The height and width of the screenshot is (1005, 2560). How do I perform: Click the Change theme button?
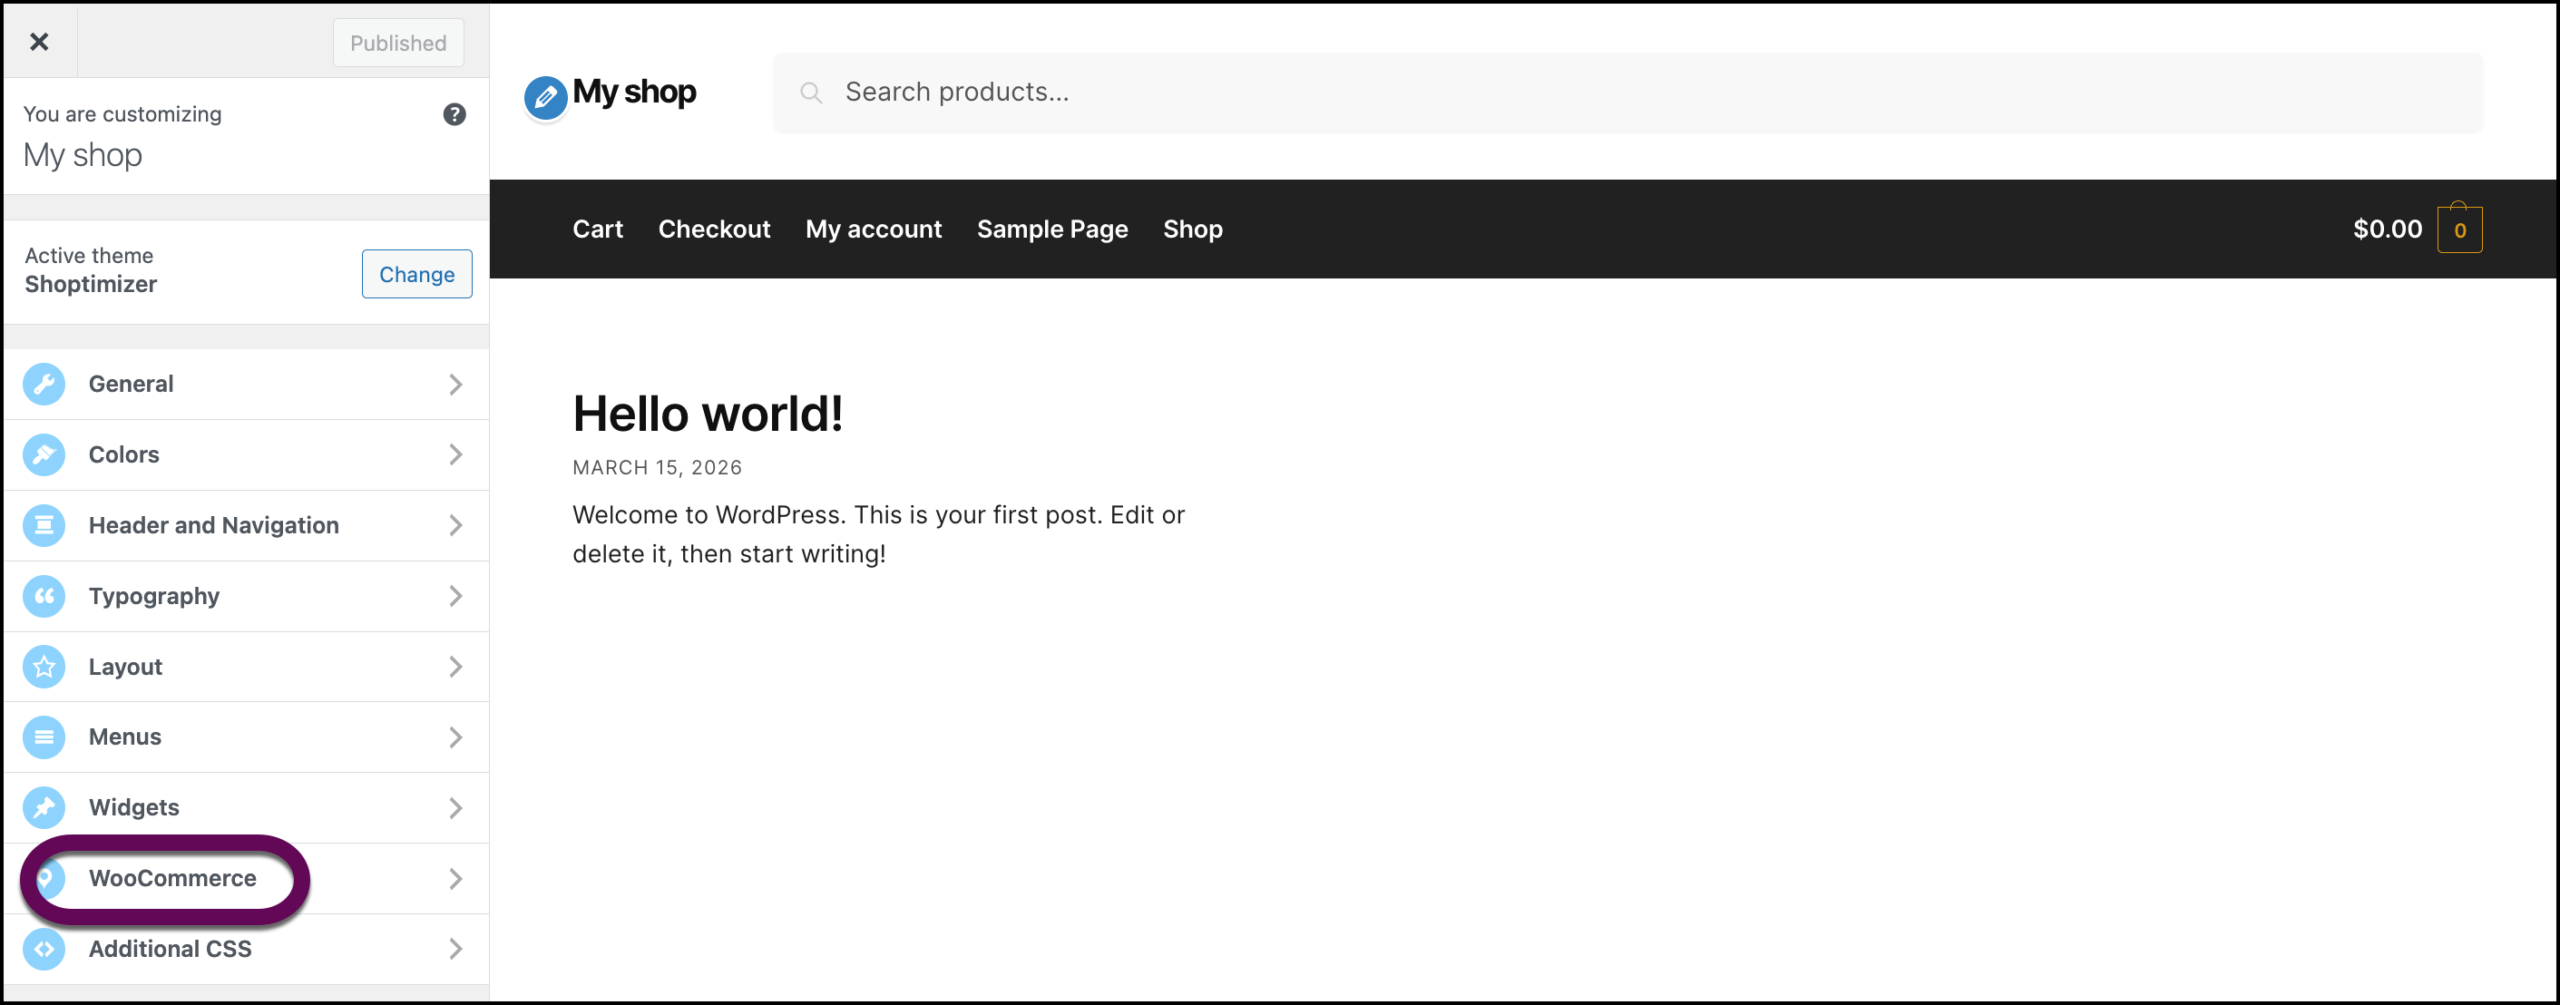[416, 273]
